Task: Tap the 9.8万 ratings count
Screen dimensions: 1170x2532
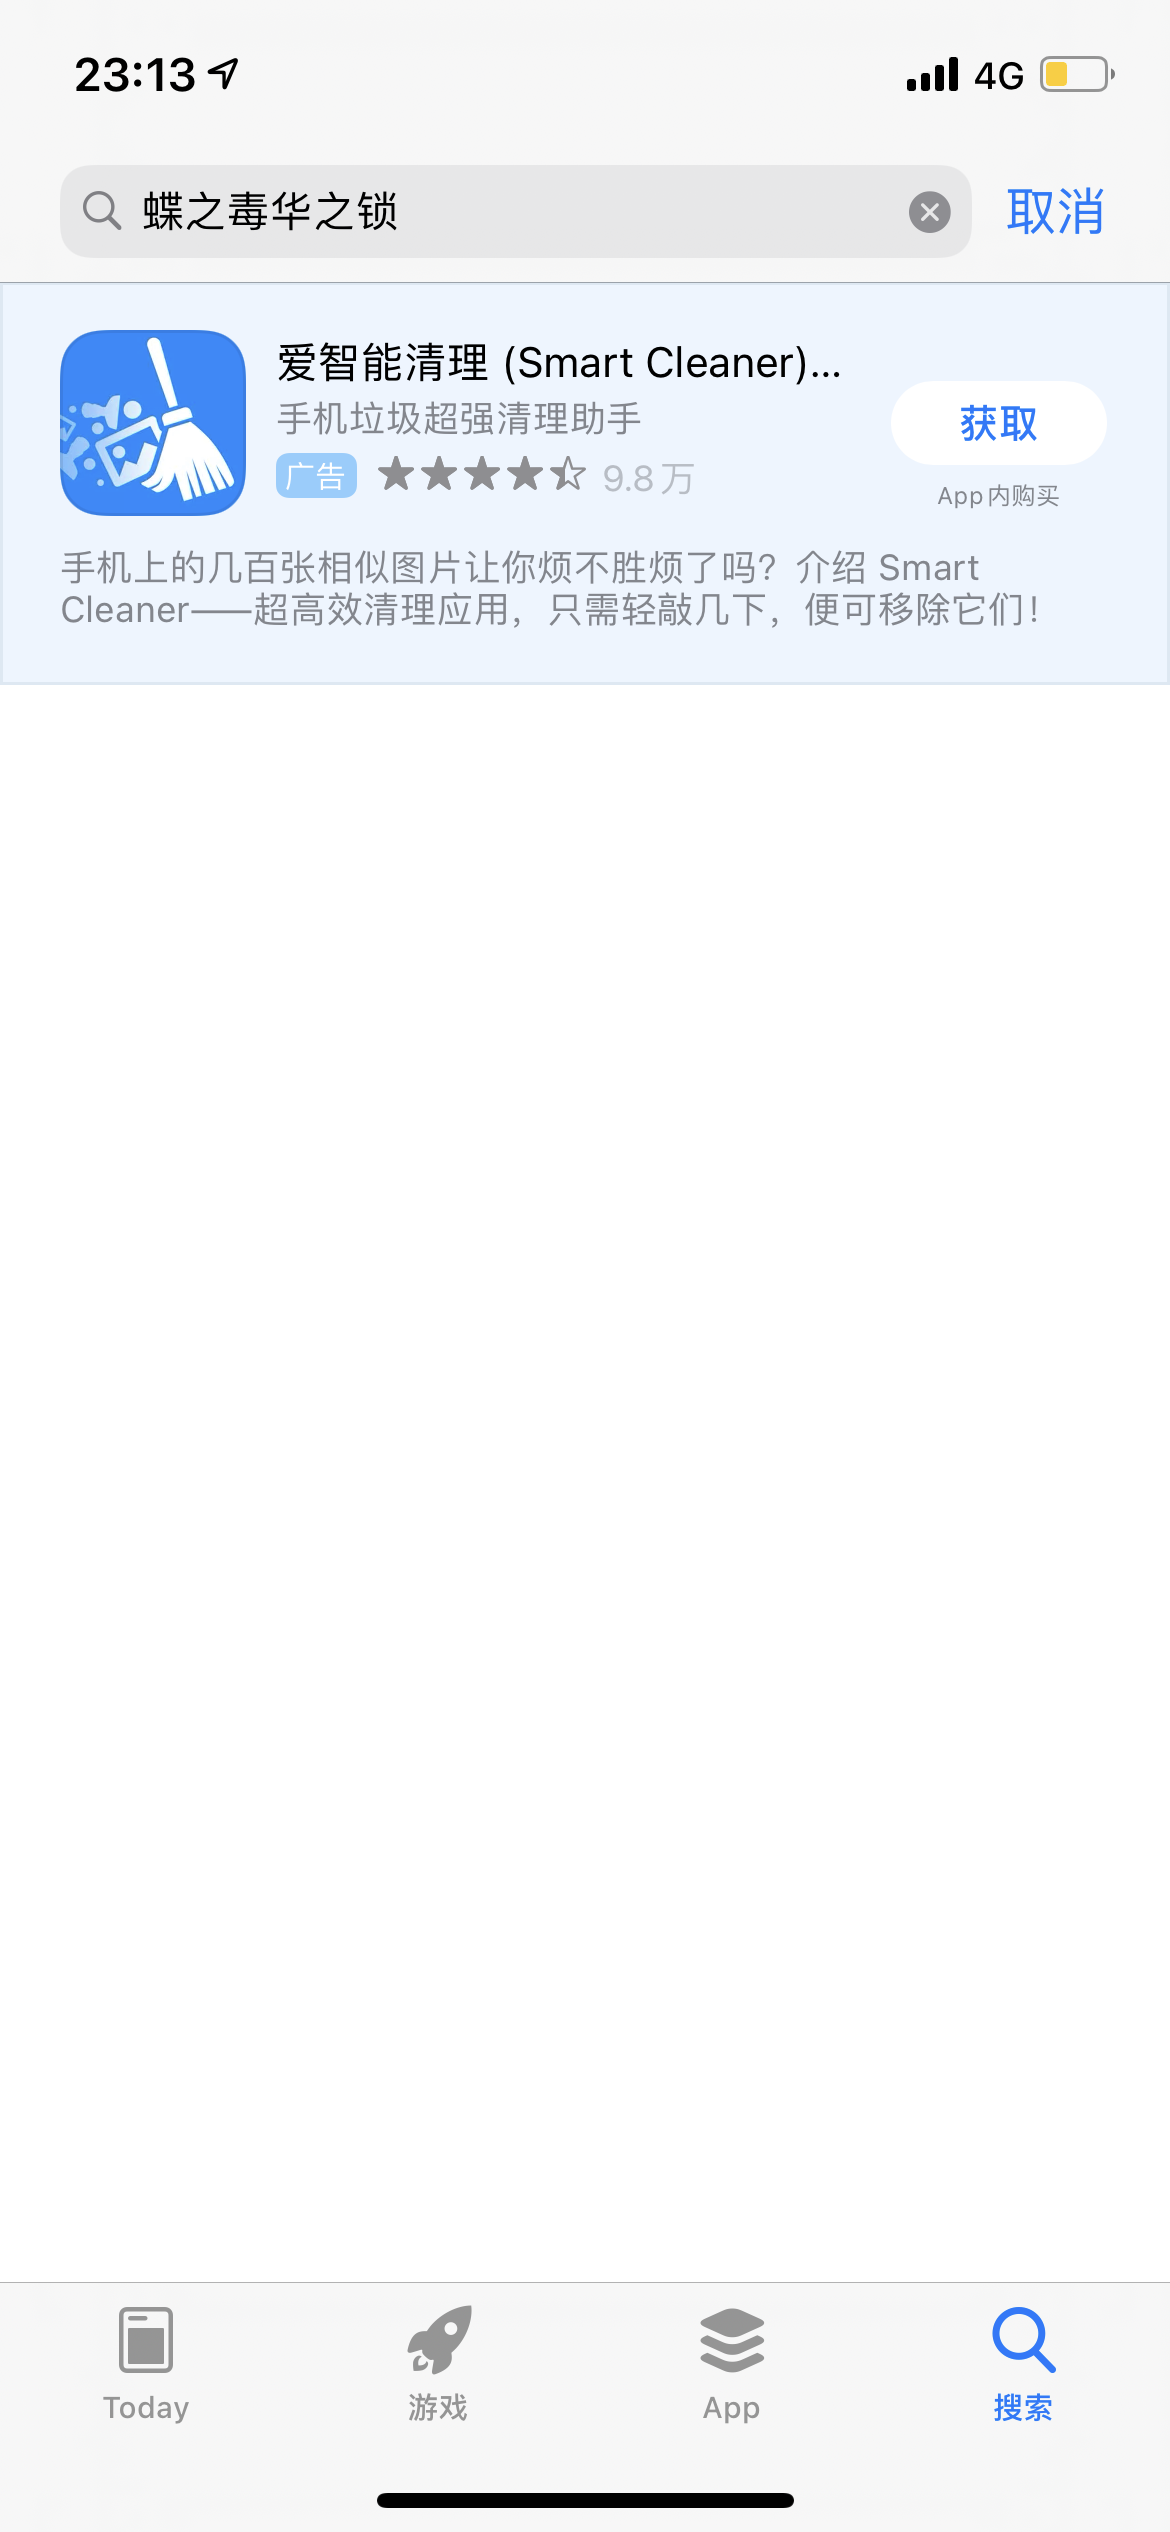Action: tap(648, 478)
